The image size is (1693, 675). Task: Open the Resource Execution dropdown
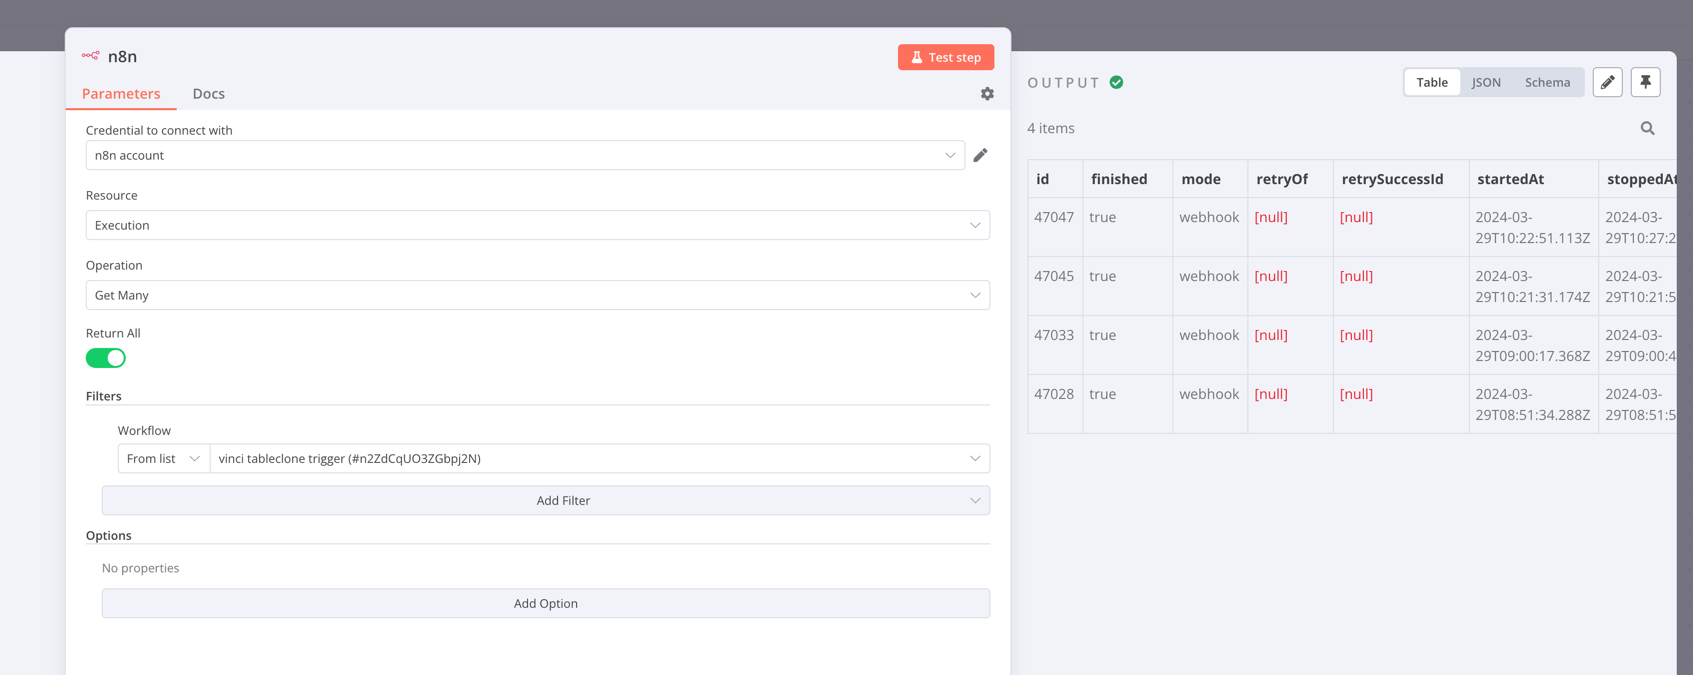coord(538,225)
